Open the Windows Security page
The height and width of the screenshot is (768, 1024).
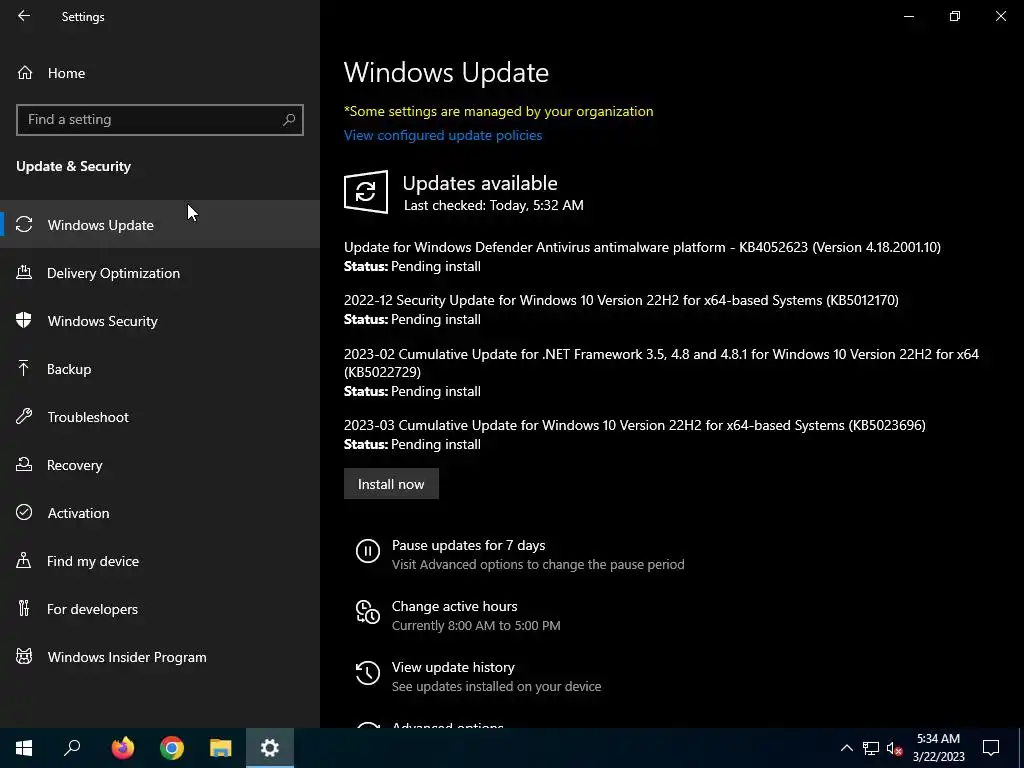160,321
